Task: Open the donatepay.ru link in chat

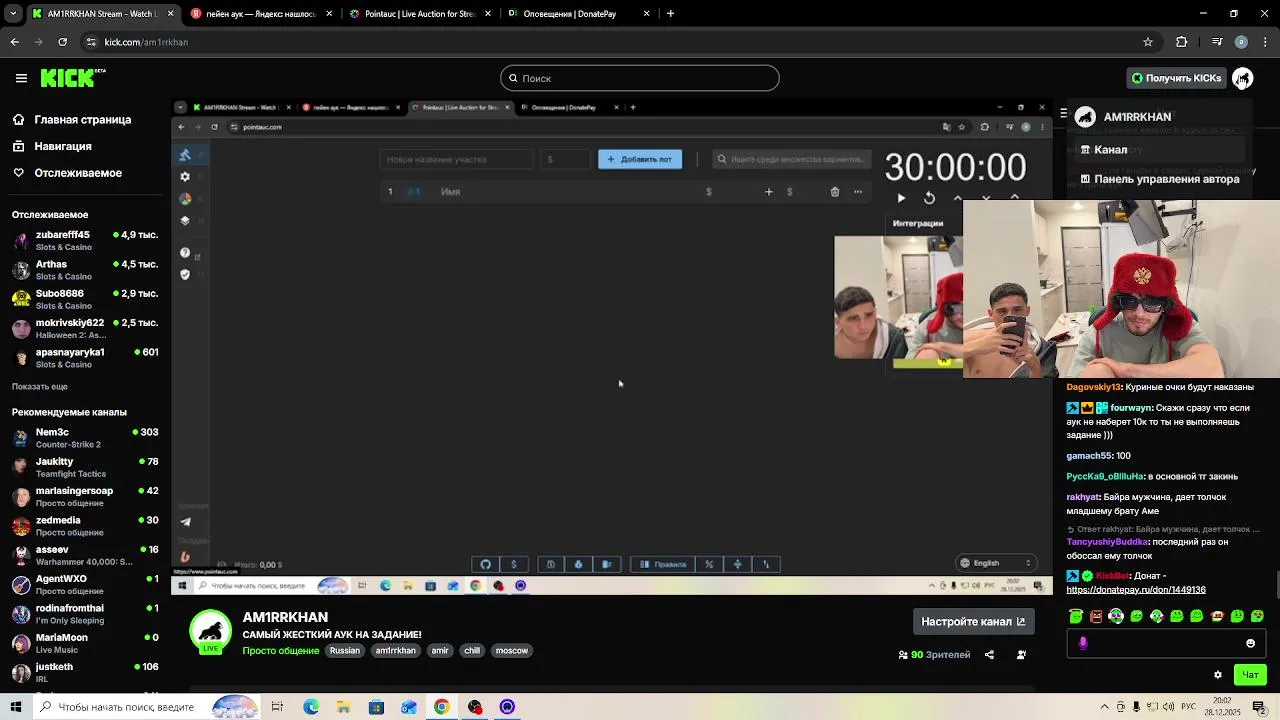Action: tap(1136, 590)
